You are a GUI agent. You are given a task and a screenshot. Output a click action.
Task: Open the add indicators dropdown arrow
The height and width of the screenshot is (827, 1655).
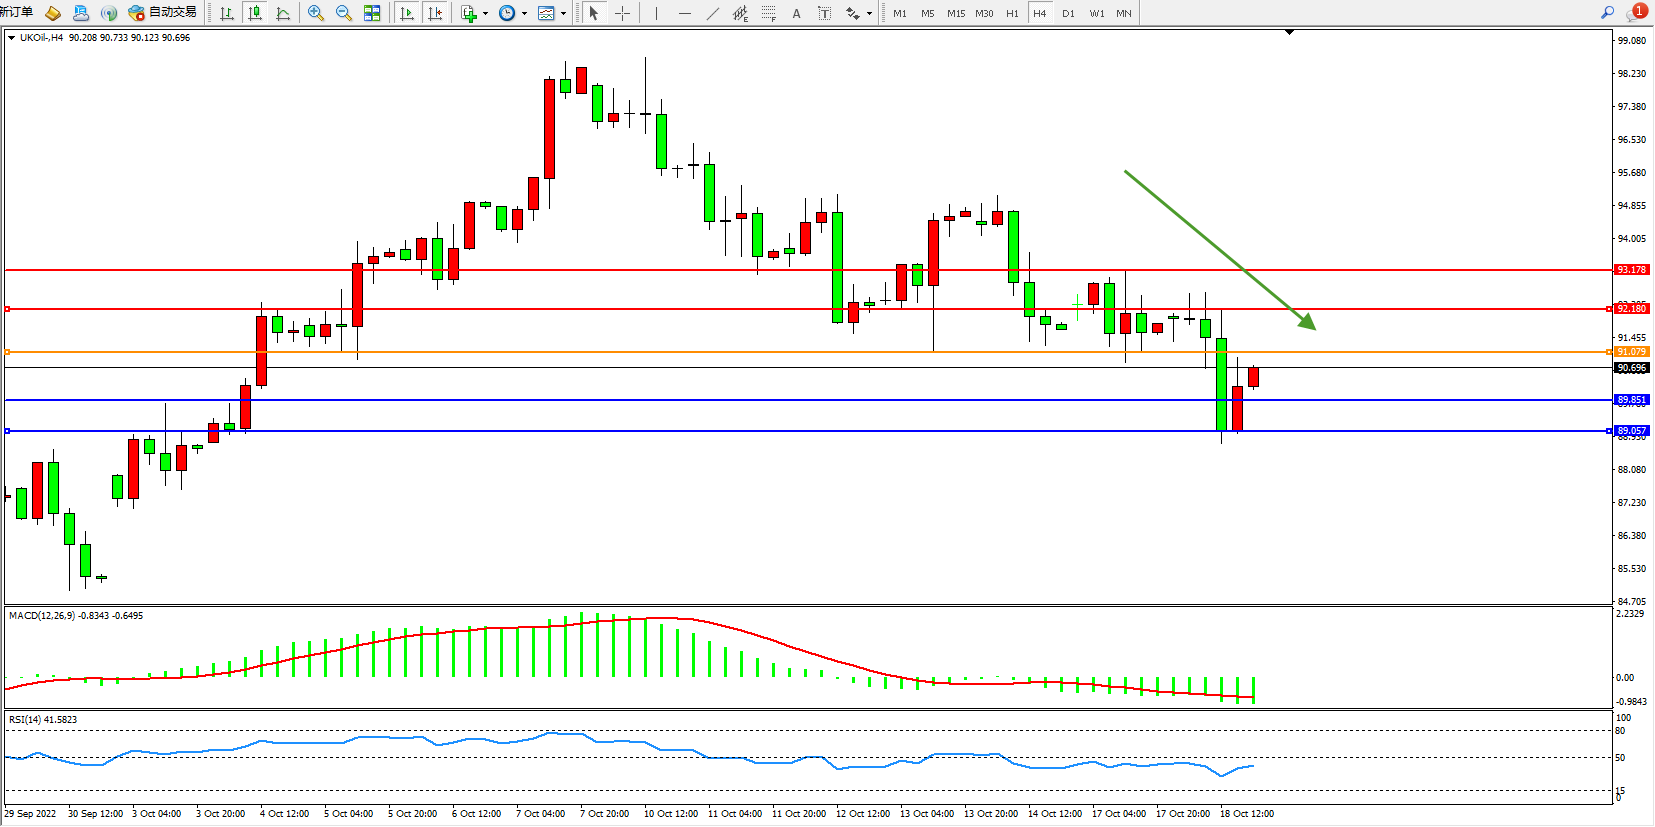click(485, 14)
